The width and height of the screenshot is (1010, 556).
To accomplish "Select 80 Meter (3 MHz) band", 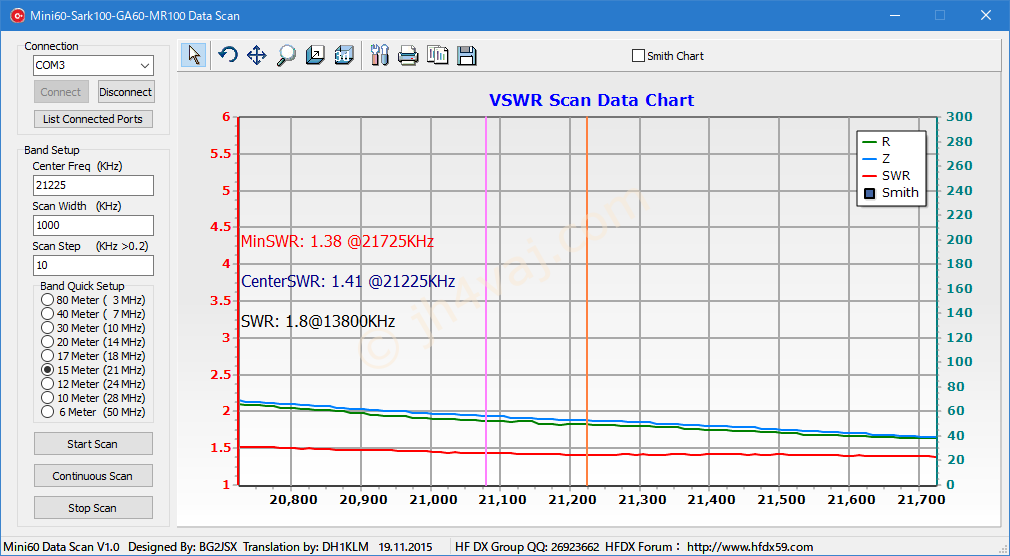I will point(93,300).
